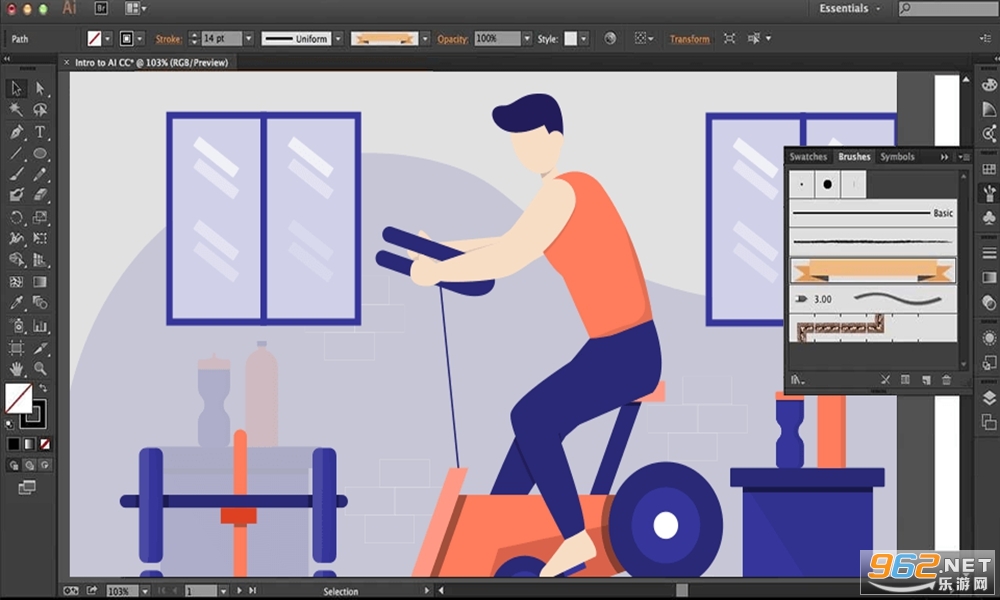Switch to the Brushes tab
This screenshot has width=1000, height=600.
[x=854, y=157]
